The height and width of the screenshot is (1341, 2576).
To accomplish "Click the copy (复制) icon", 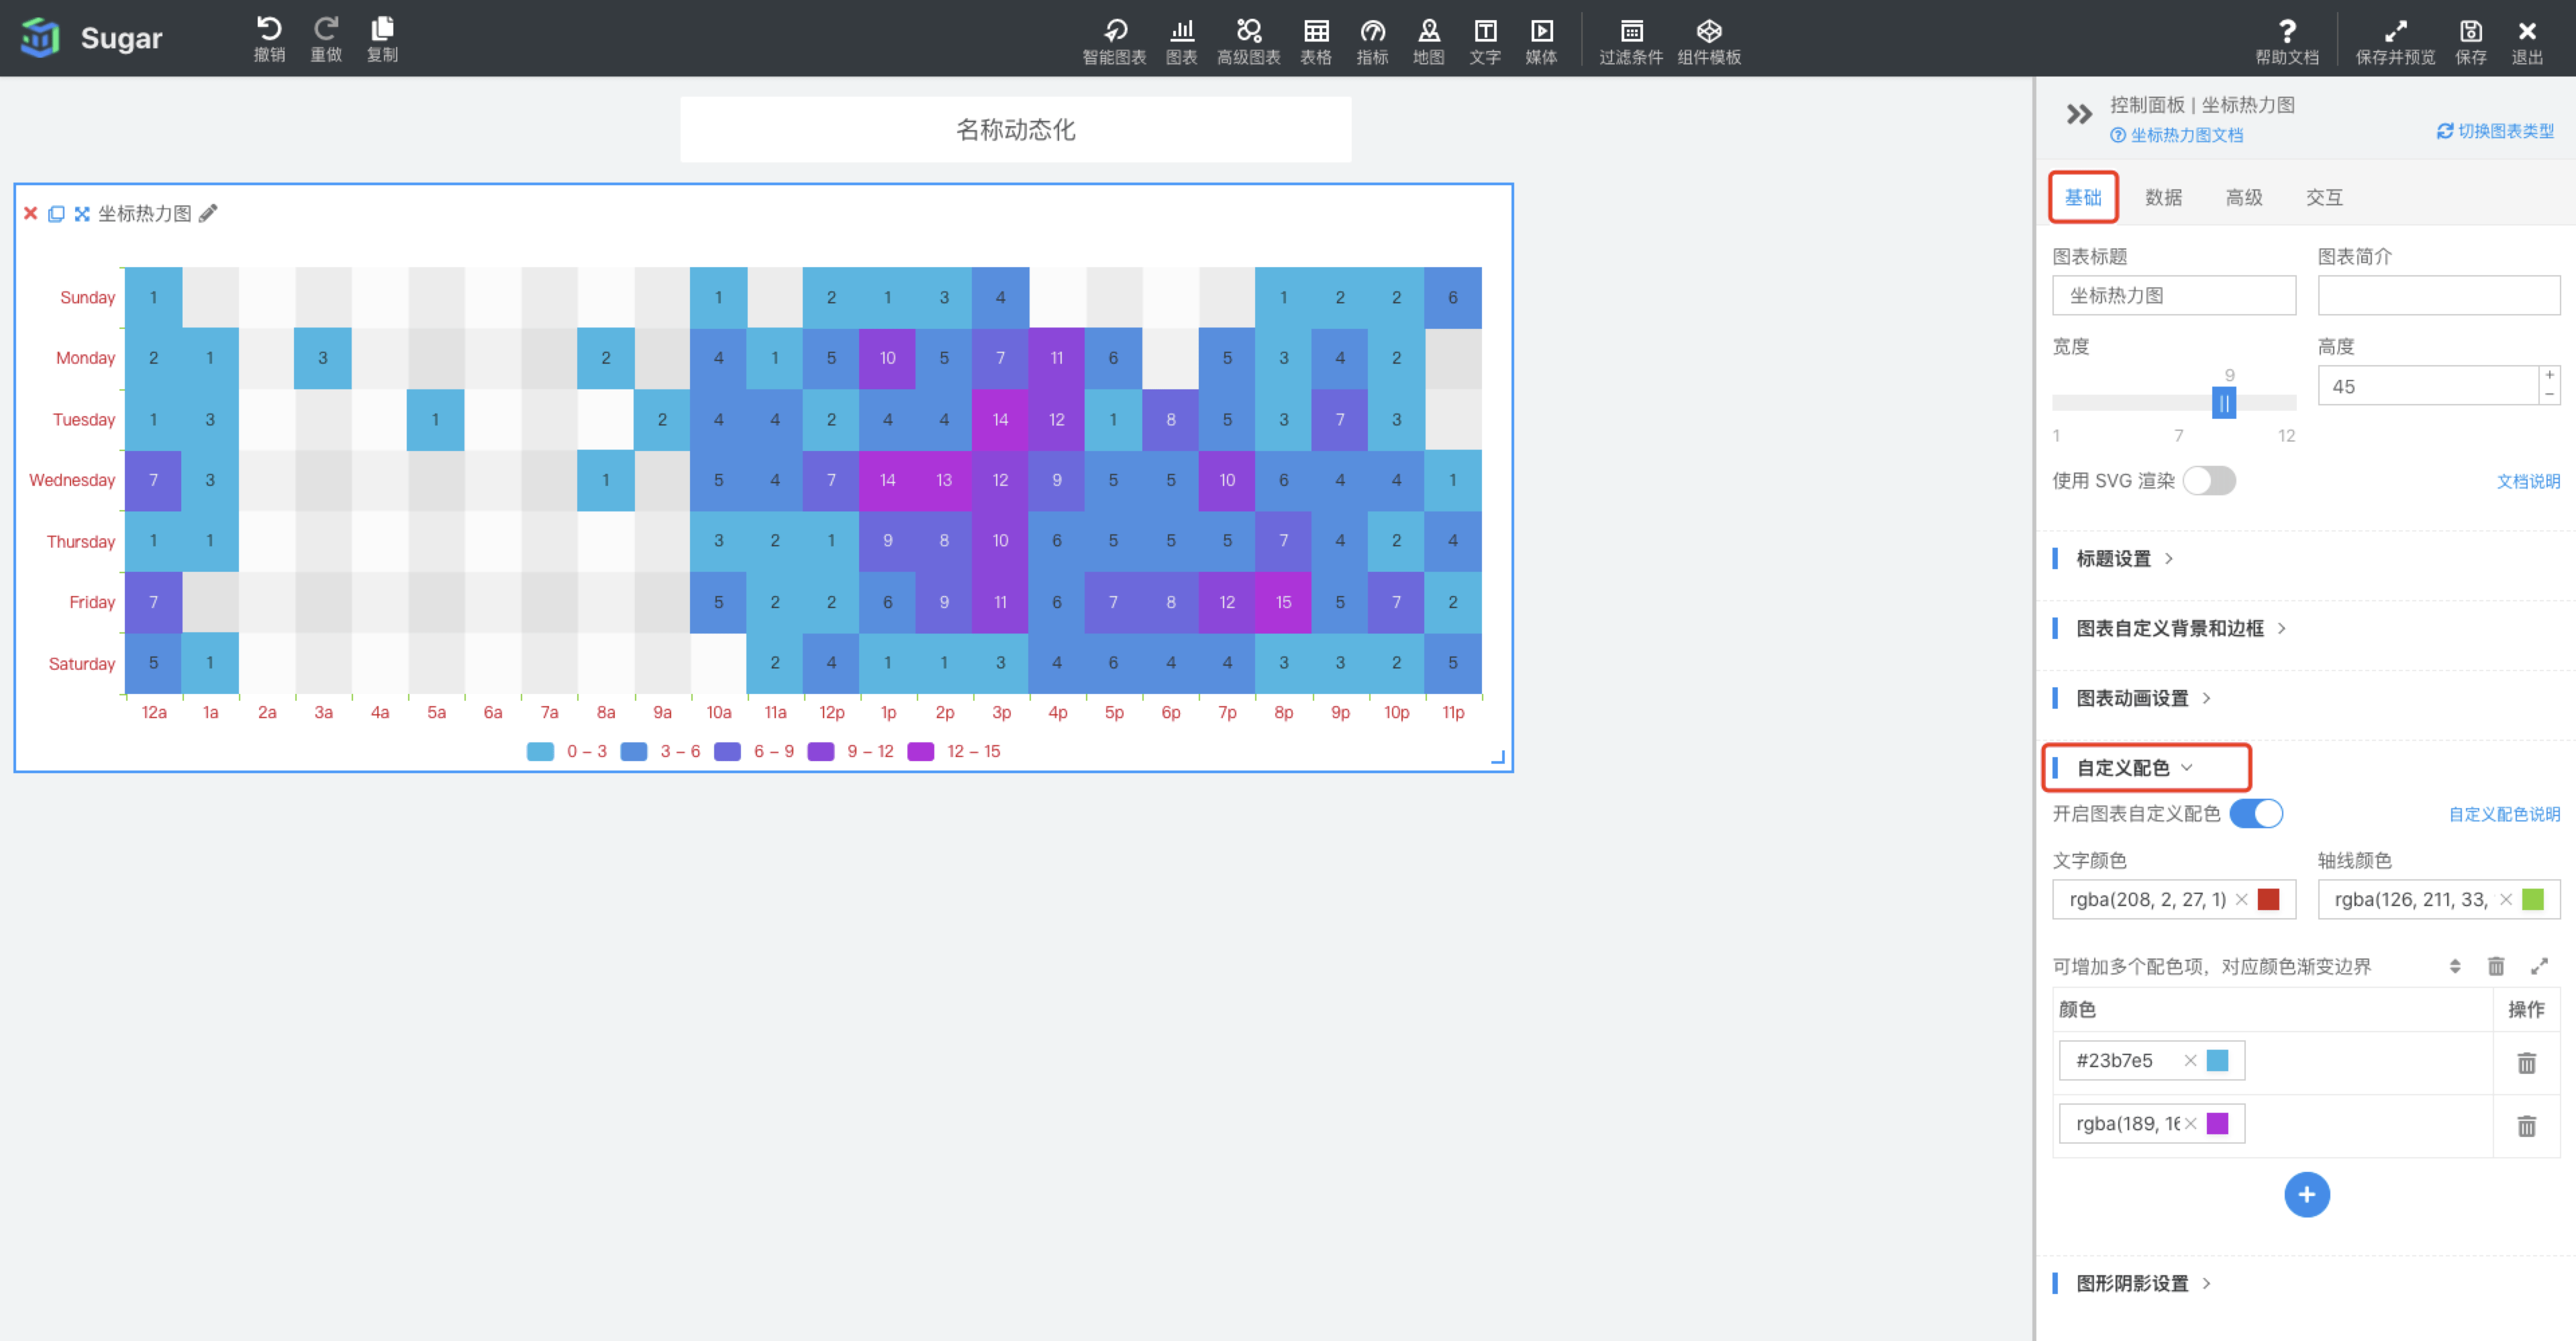I will tap(382, 39).
